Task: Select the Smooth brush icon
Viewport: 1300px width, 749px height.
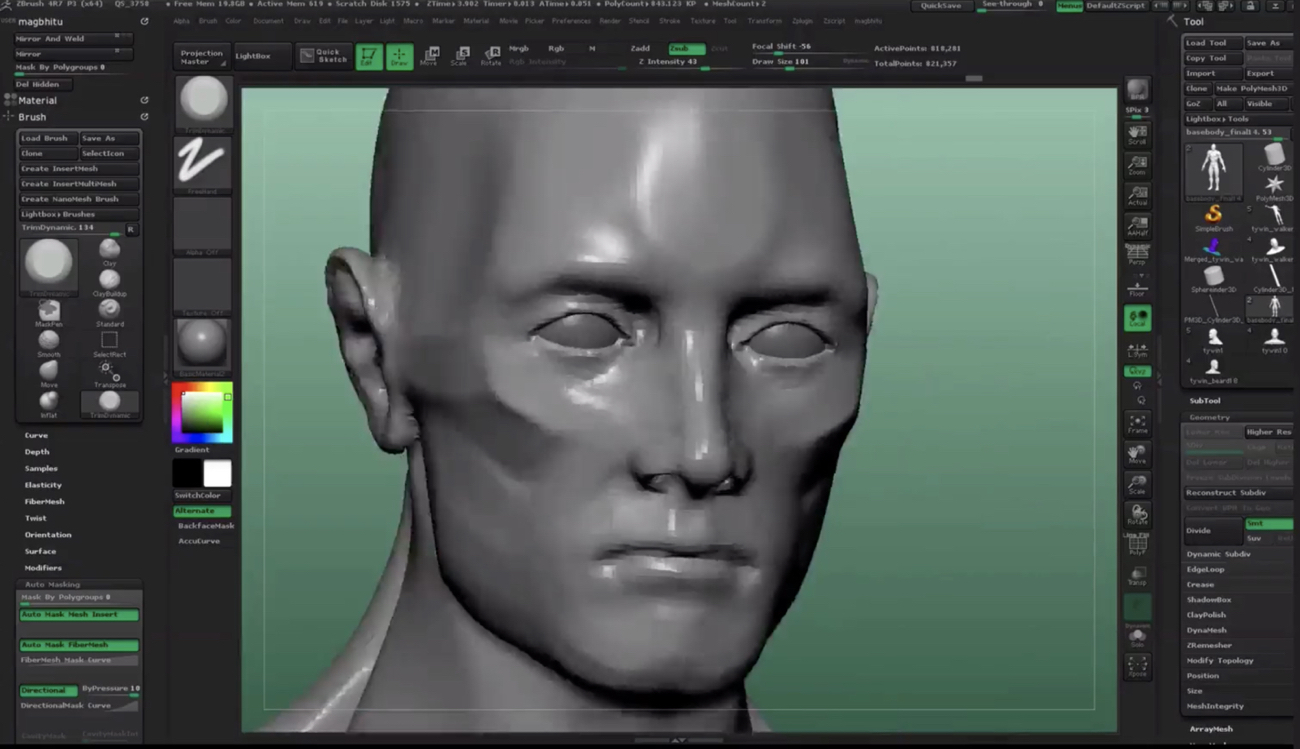Action: (49, 341)
